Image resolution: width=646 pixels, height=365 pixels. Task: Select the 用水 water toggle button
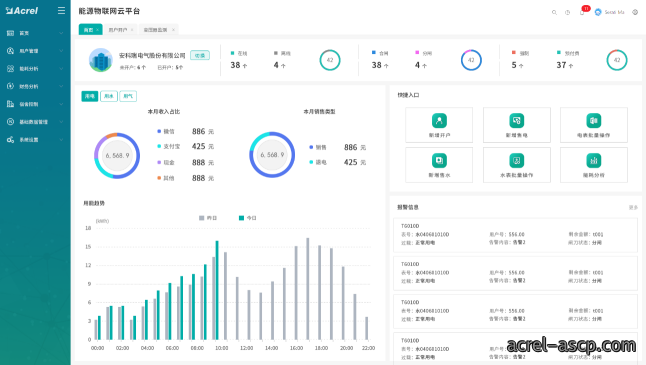pos(109,96)
